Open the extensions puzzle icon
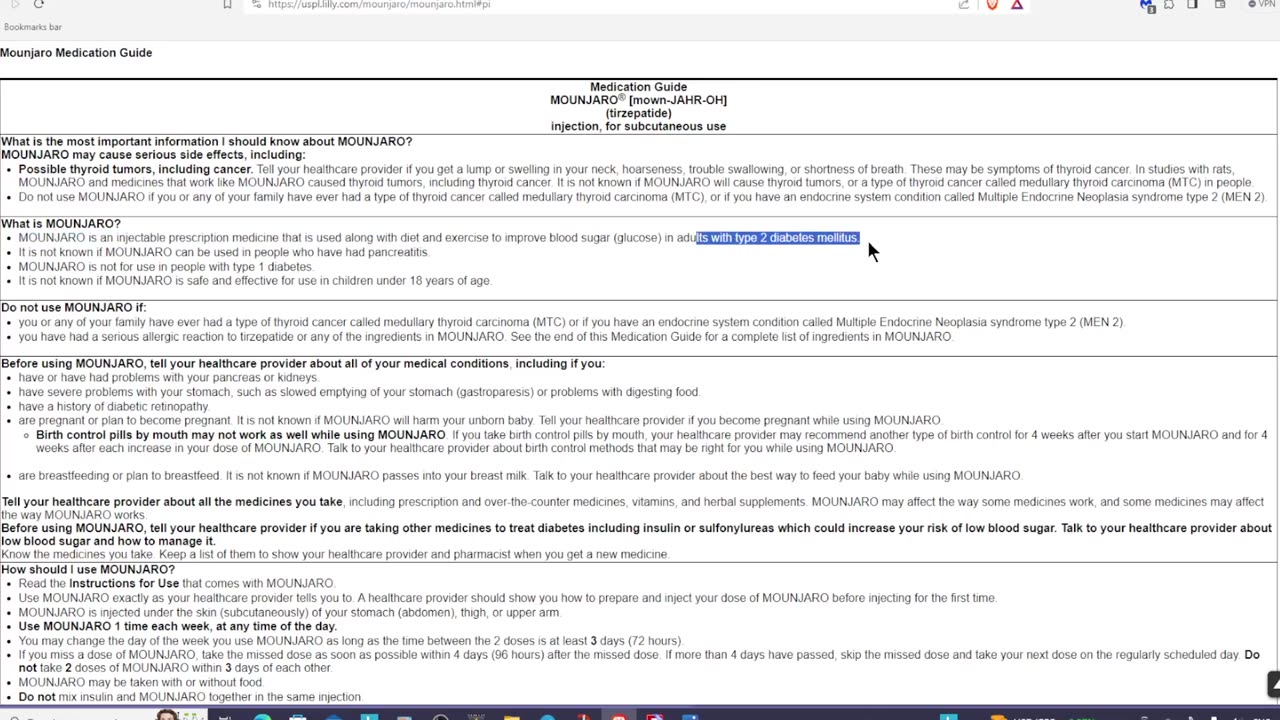This screenshot has width=1280, height=720. pyautogui.click(x=1169, y=4)
